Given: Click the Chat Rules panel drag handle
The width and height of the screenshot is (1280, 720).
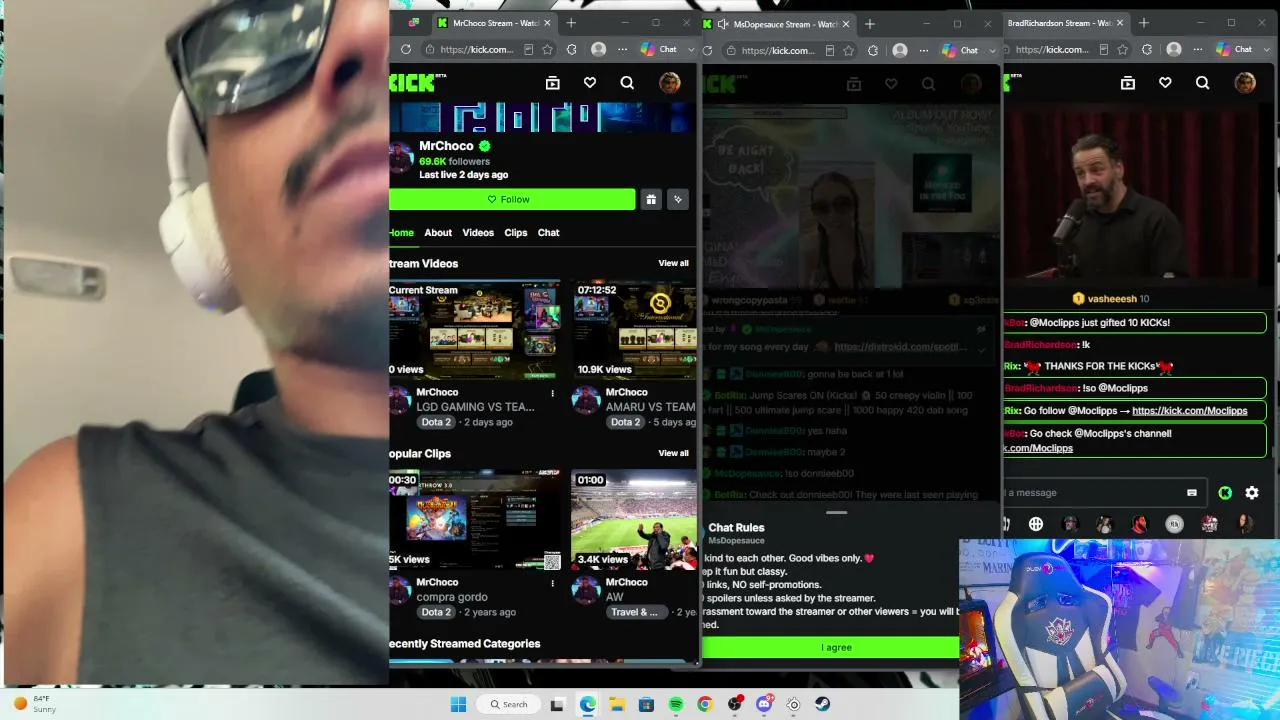Looking at the screenshot, I should 836,512.
